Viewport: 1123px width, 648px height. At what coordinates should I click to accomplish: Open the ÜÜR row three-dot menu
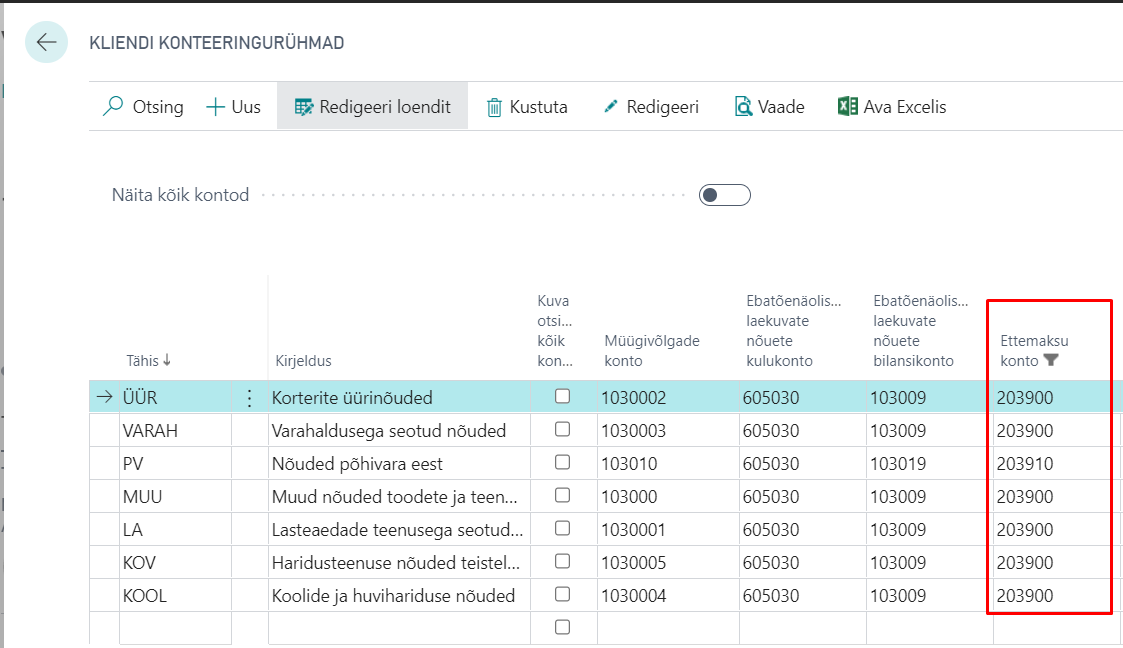click(249, 398)
